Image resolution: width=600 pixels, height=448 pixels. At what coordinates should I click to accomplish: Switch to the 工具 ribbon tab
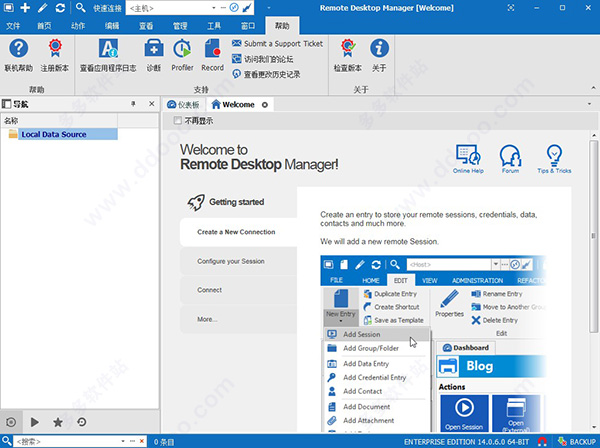click(214, 26)
